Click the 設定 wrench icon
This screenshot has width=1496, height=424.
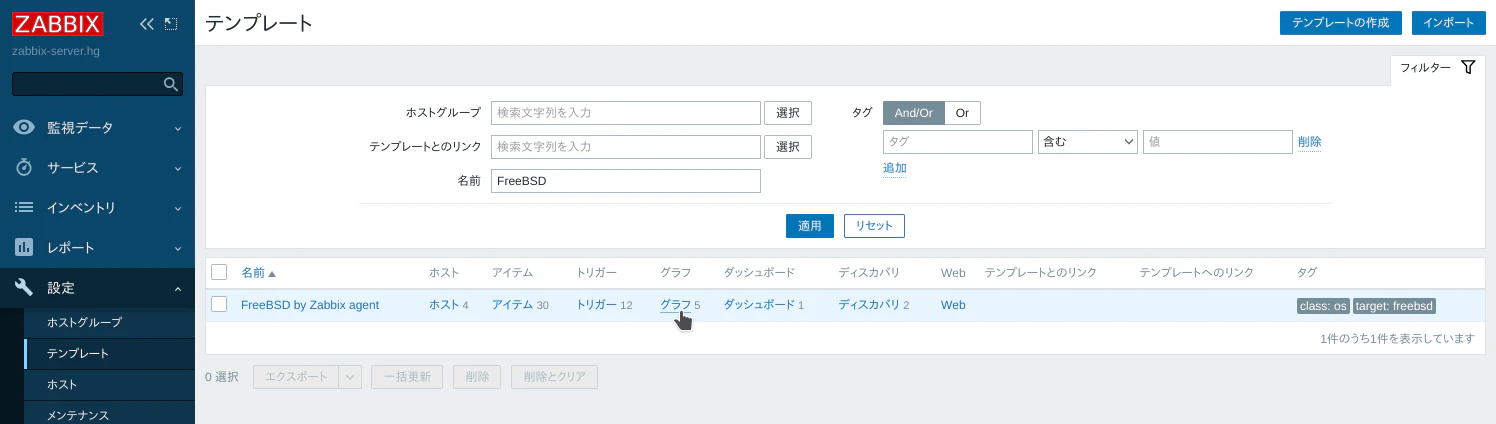point(24,288)
